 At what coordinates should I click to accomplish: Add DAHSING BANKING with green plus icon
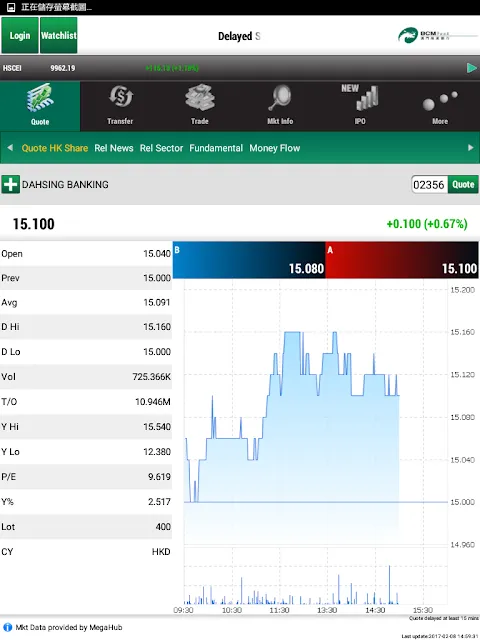[x=10, y=184]
